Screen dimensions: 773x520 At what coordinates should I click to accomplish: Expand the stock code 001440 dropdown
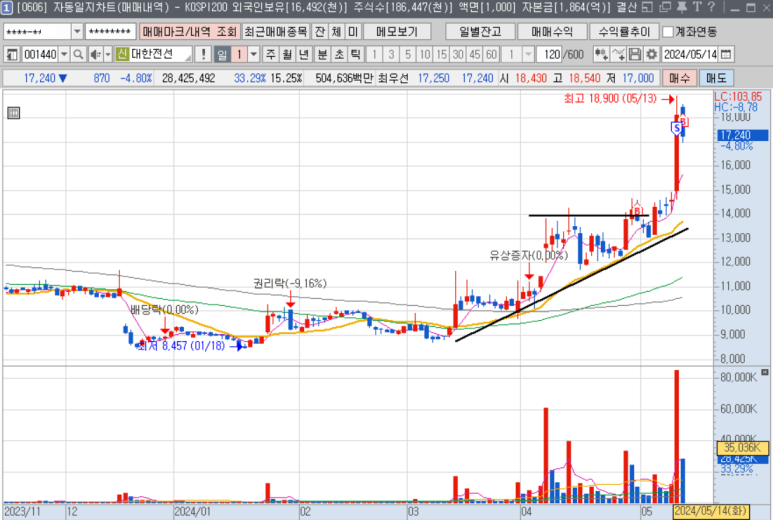tap(65, 54)
